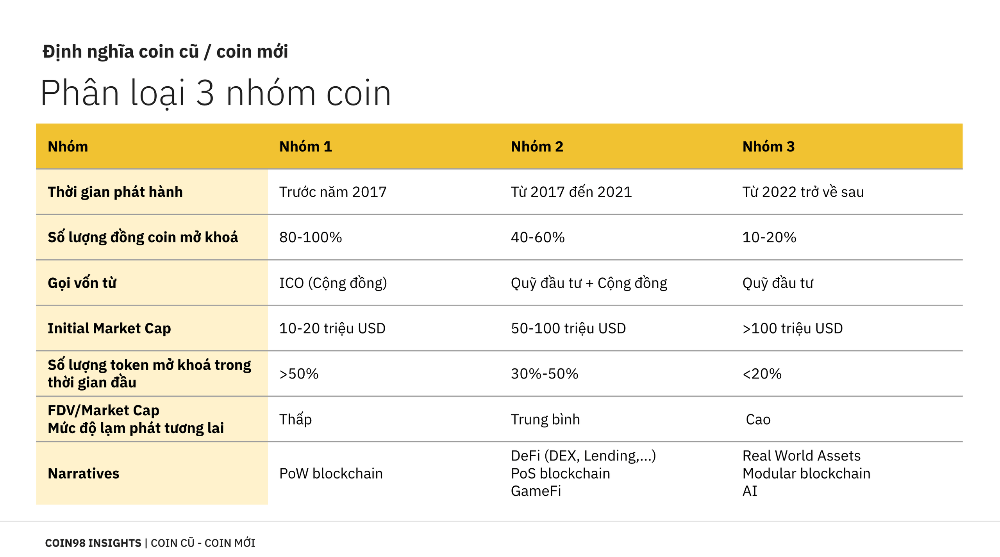Click the 'Nhóm 3' column header
The height and width of the screenshot is (557, 1000).
coord(768,147)
